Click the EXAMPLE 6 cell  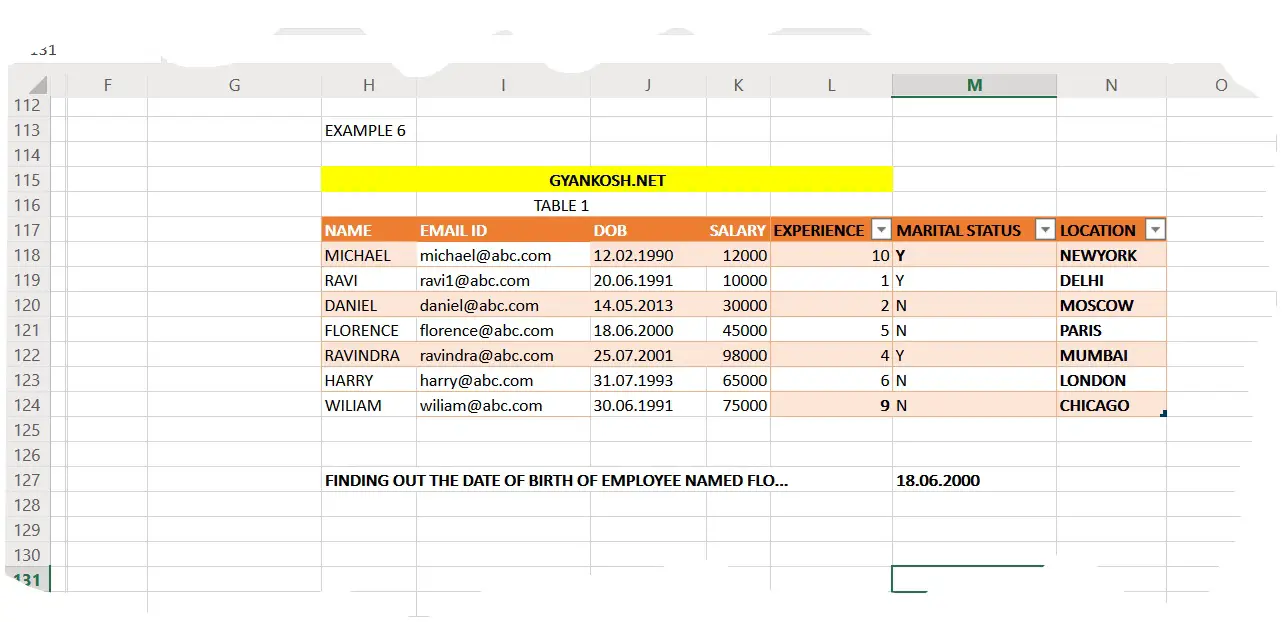(x=369, y=130)
